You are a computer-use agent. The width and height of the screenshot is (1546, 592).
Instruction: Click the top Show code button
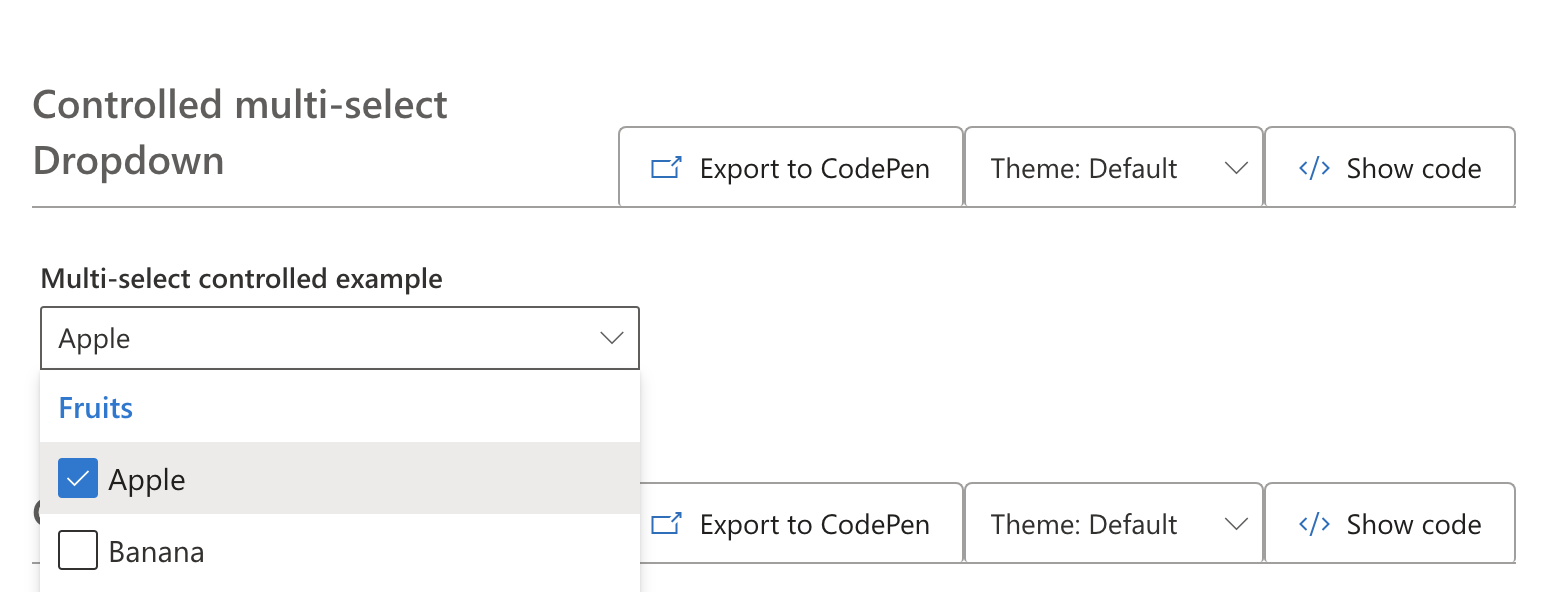(1390, 168)
